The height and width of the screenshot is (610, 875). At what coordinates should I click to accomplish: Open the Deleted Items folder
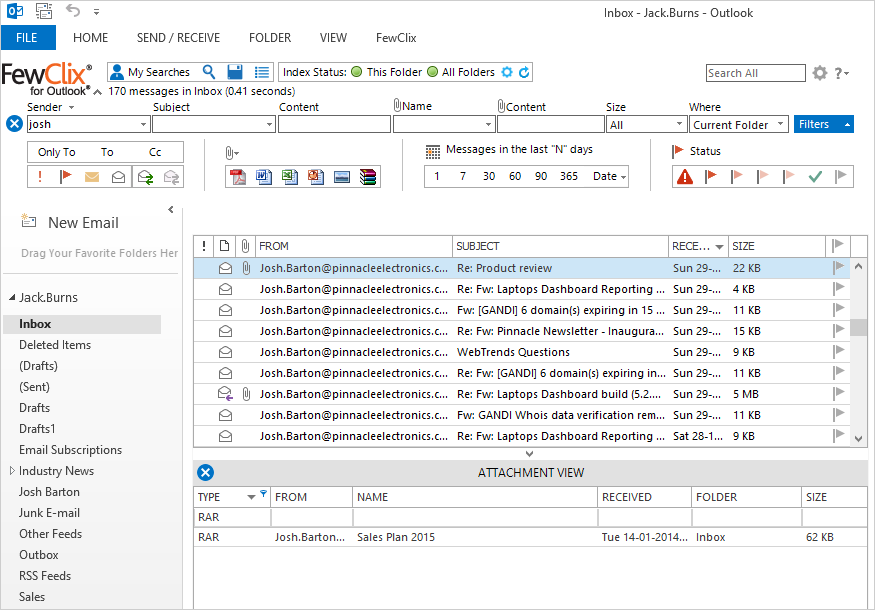point(55,345)
